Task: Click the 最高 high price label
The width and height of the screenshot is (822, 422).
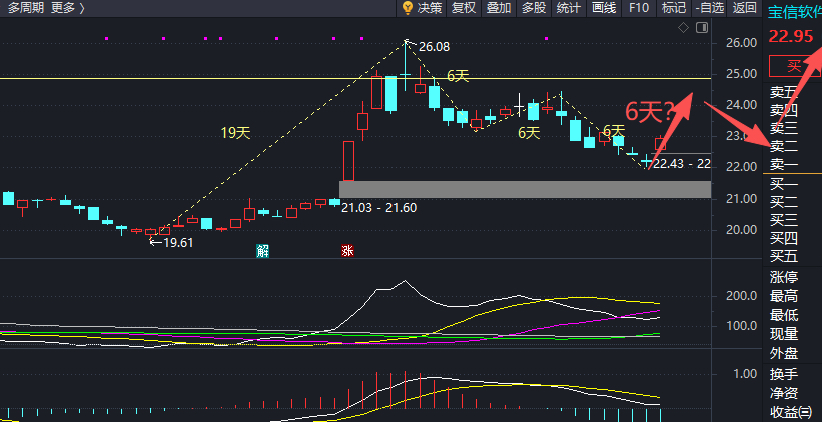Action: tap(784, 297)
